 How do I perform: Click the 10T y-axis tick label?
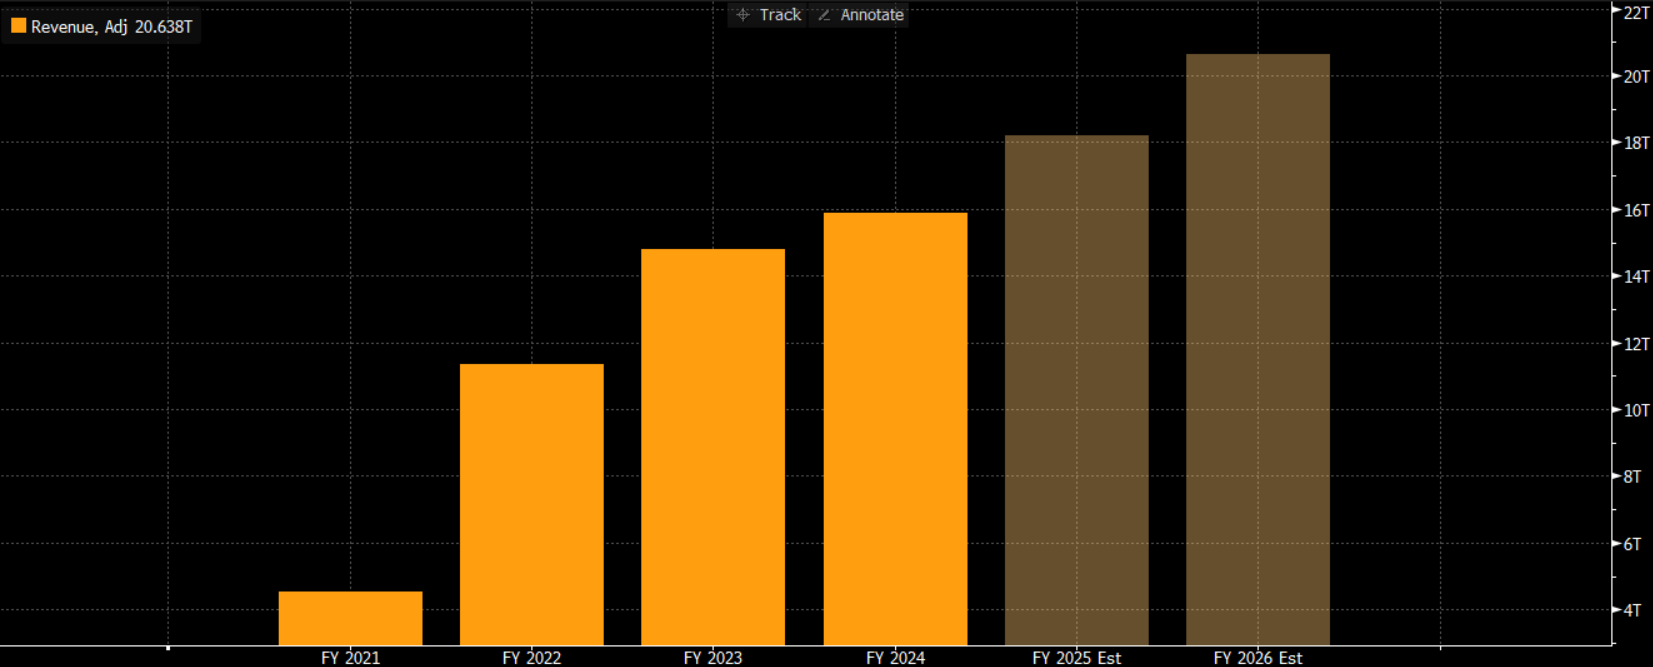[1636, 410]
